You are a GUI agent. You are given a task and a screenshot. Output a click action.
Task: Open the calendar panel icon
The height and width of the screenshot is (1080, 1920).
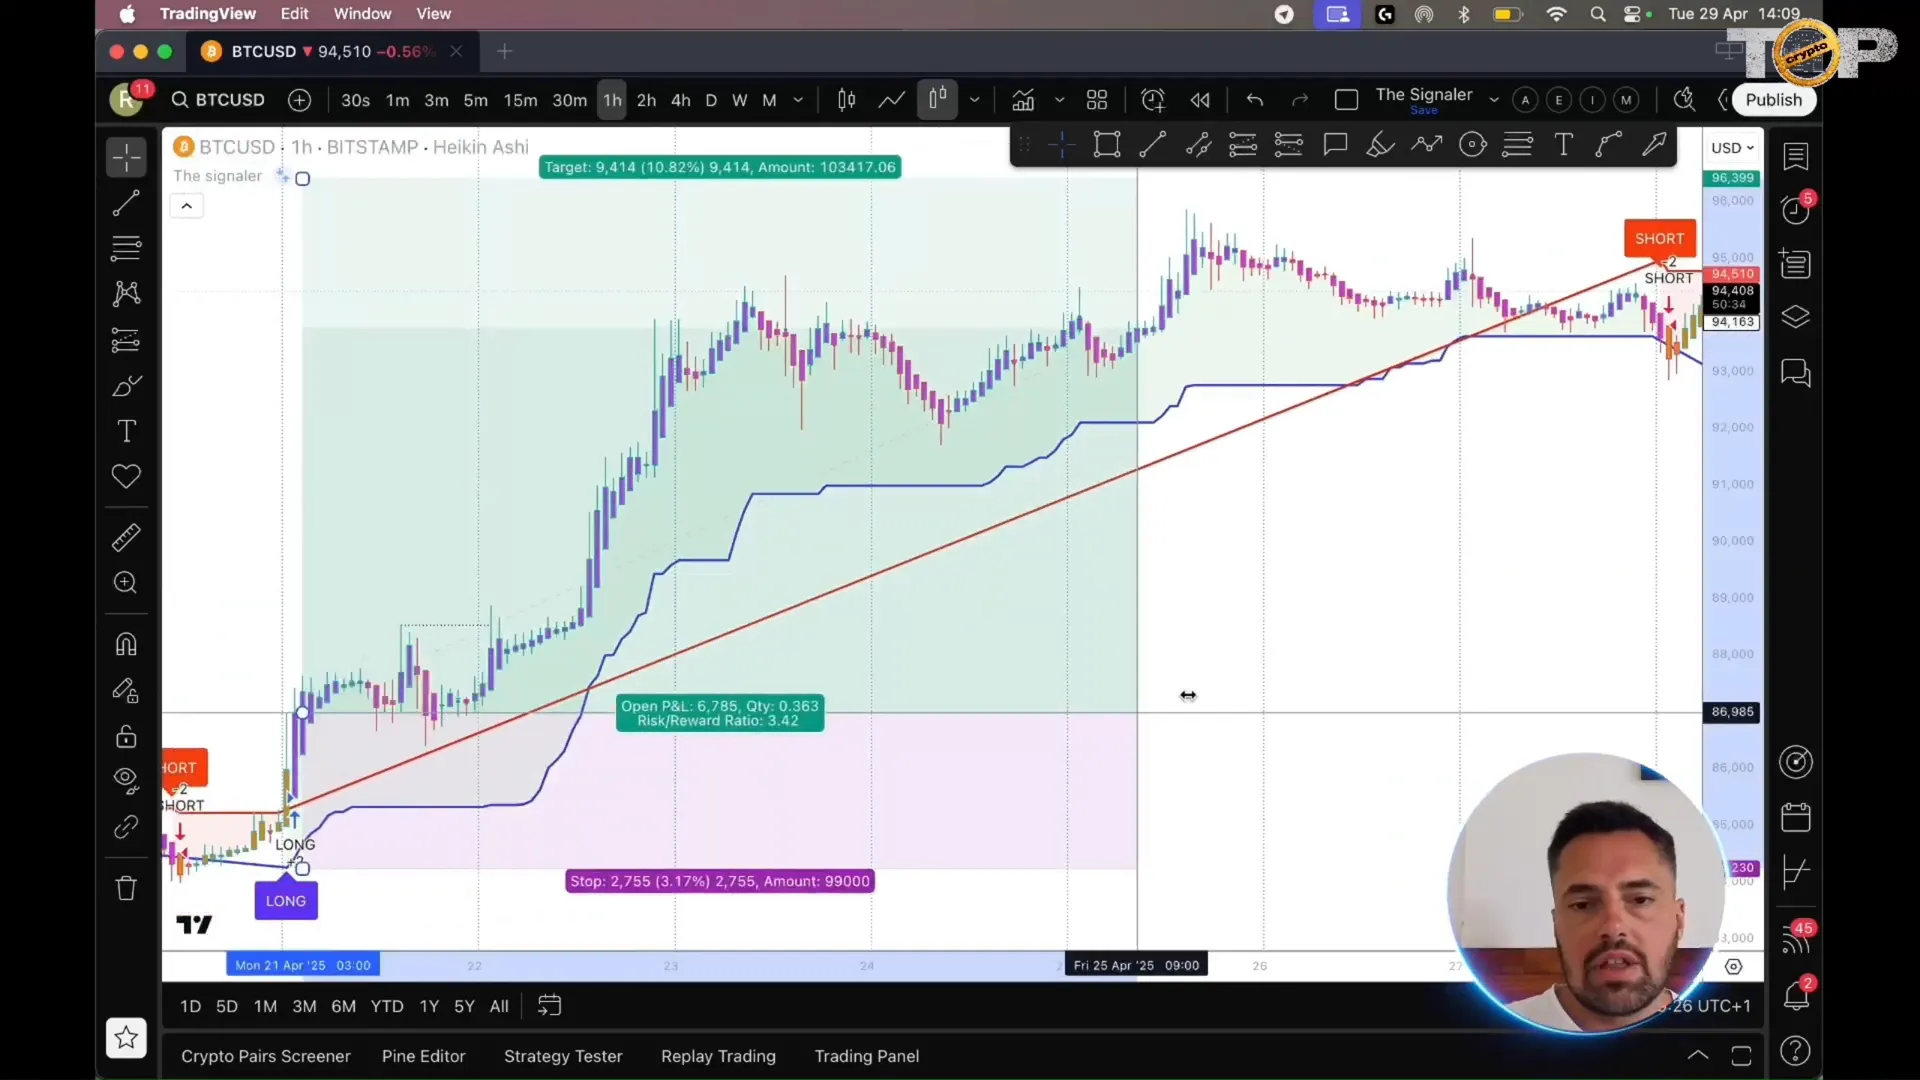[1796, 818]
